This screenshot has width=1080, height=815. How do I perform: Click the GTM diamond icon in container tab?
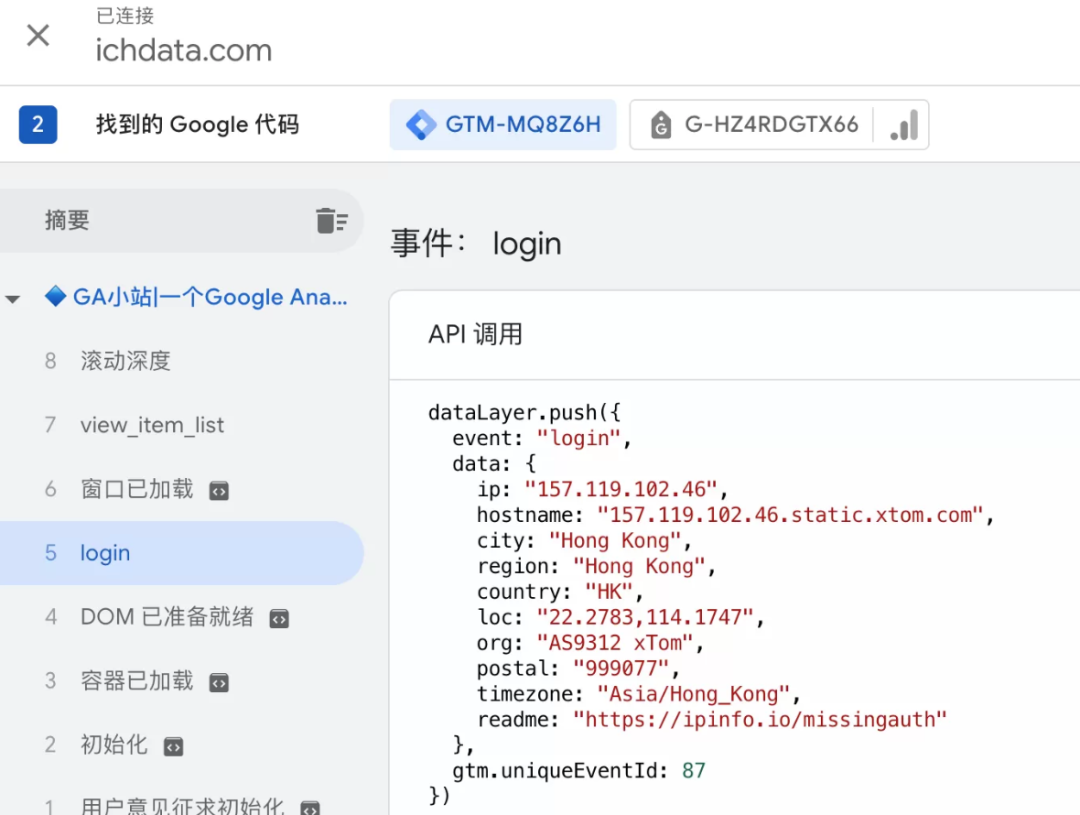421,125
